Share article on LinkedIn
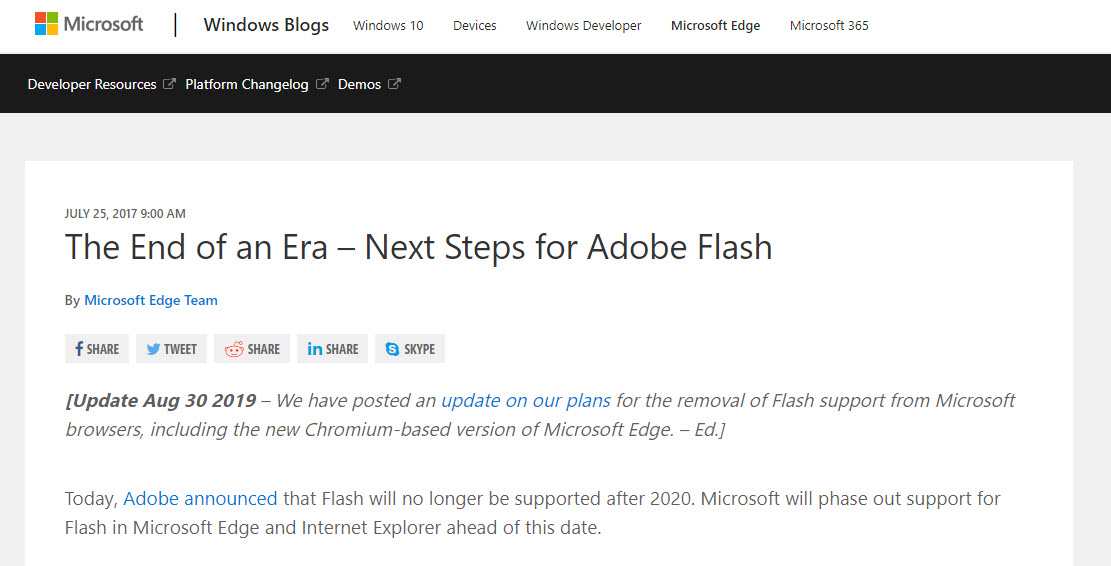This screenshot has width=1111, height=566. [x=332, y=349]
